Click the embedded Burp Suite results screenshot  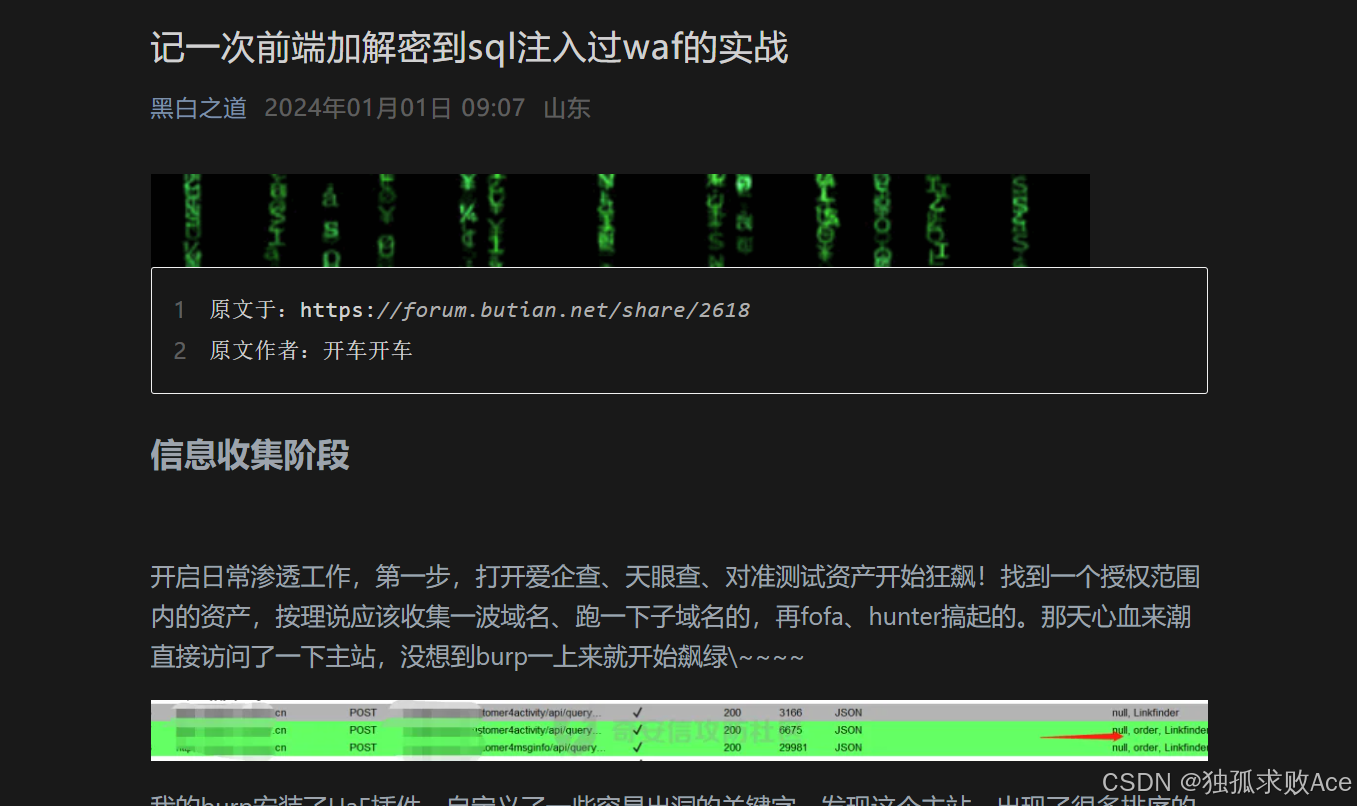pos(679,730)
